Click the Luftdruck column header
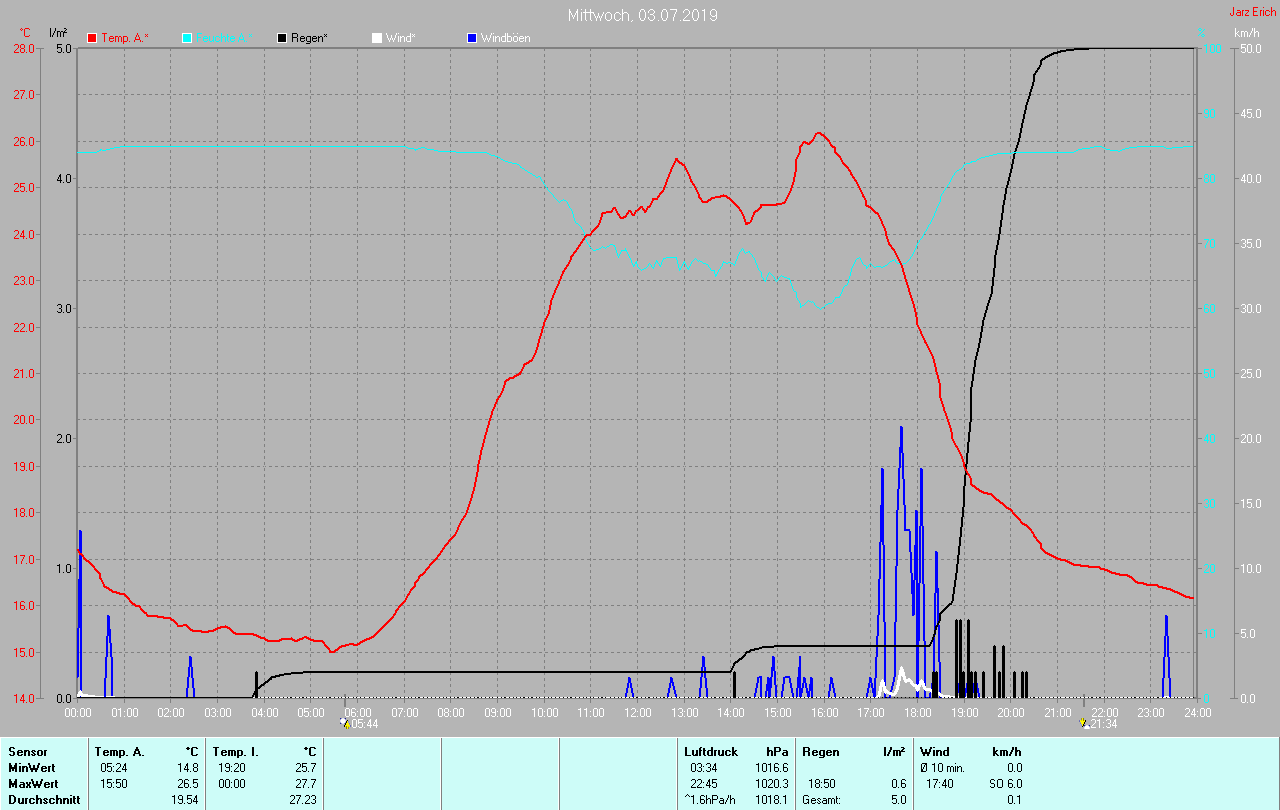The height and width of the screenshot is (810, 1280). click(710, 751)
